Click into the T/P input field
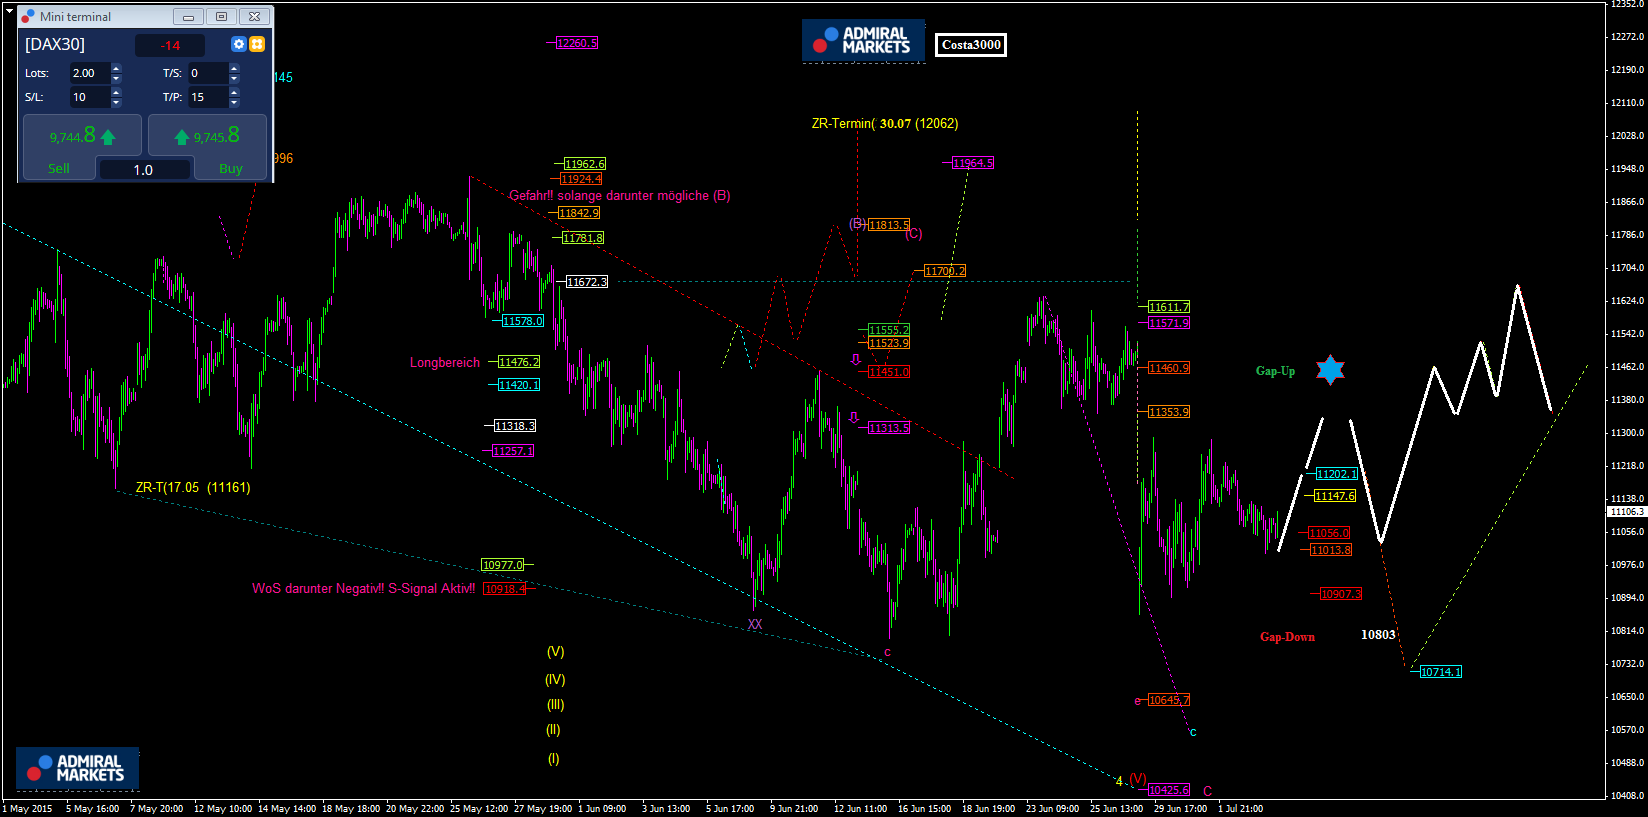The width and height of the screenshot is (1648, 817). [206, 97]
